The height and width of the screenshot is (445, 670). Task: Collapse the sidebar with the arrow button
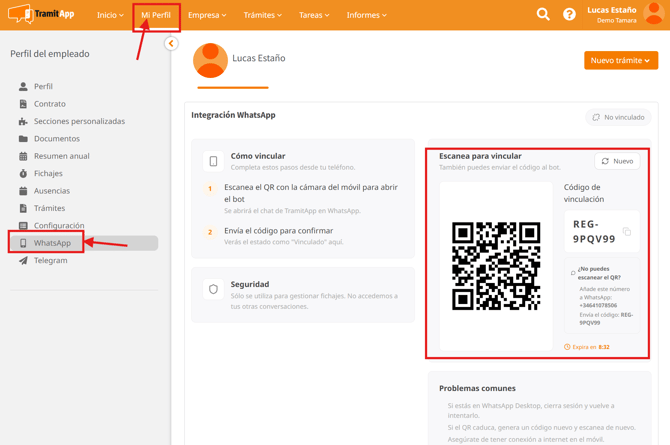(171, 44)
